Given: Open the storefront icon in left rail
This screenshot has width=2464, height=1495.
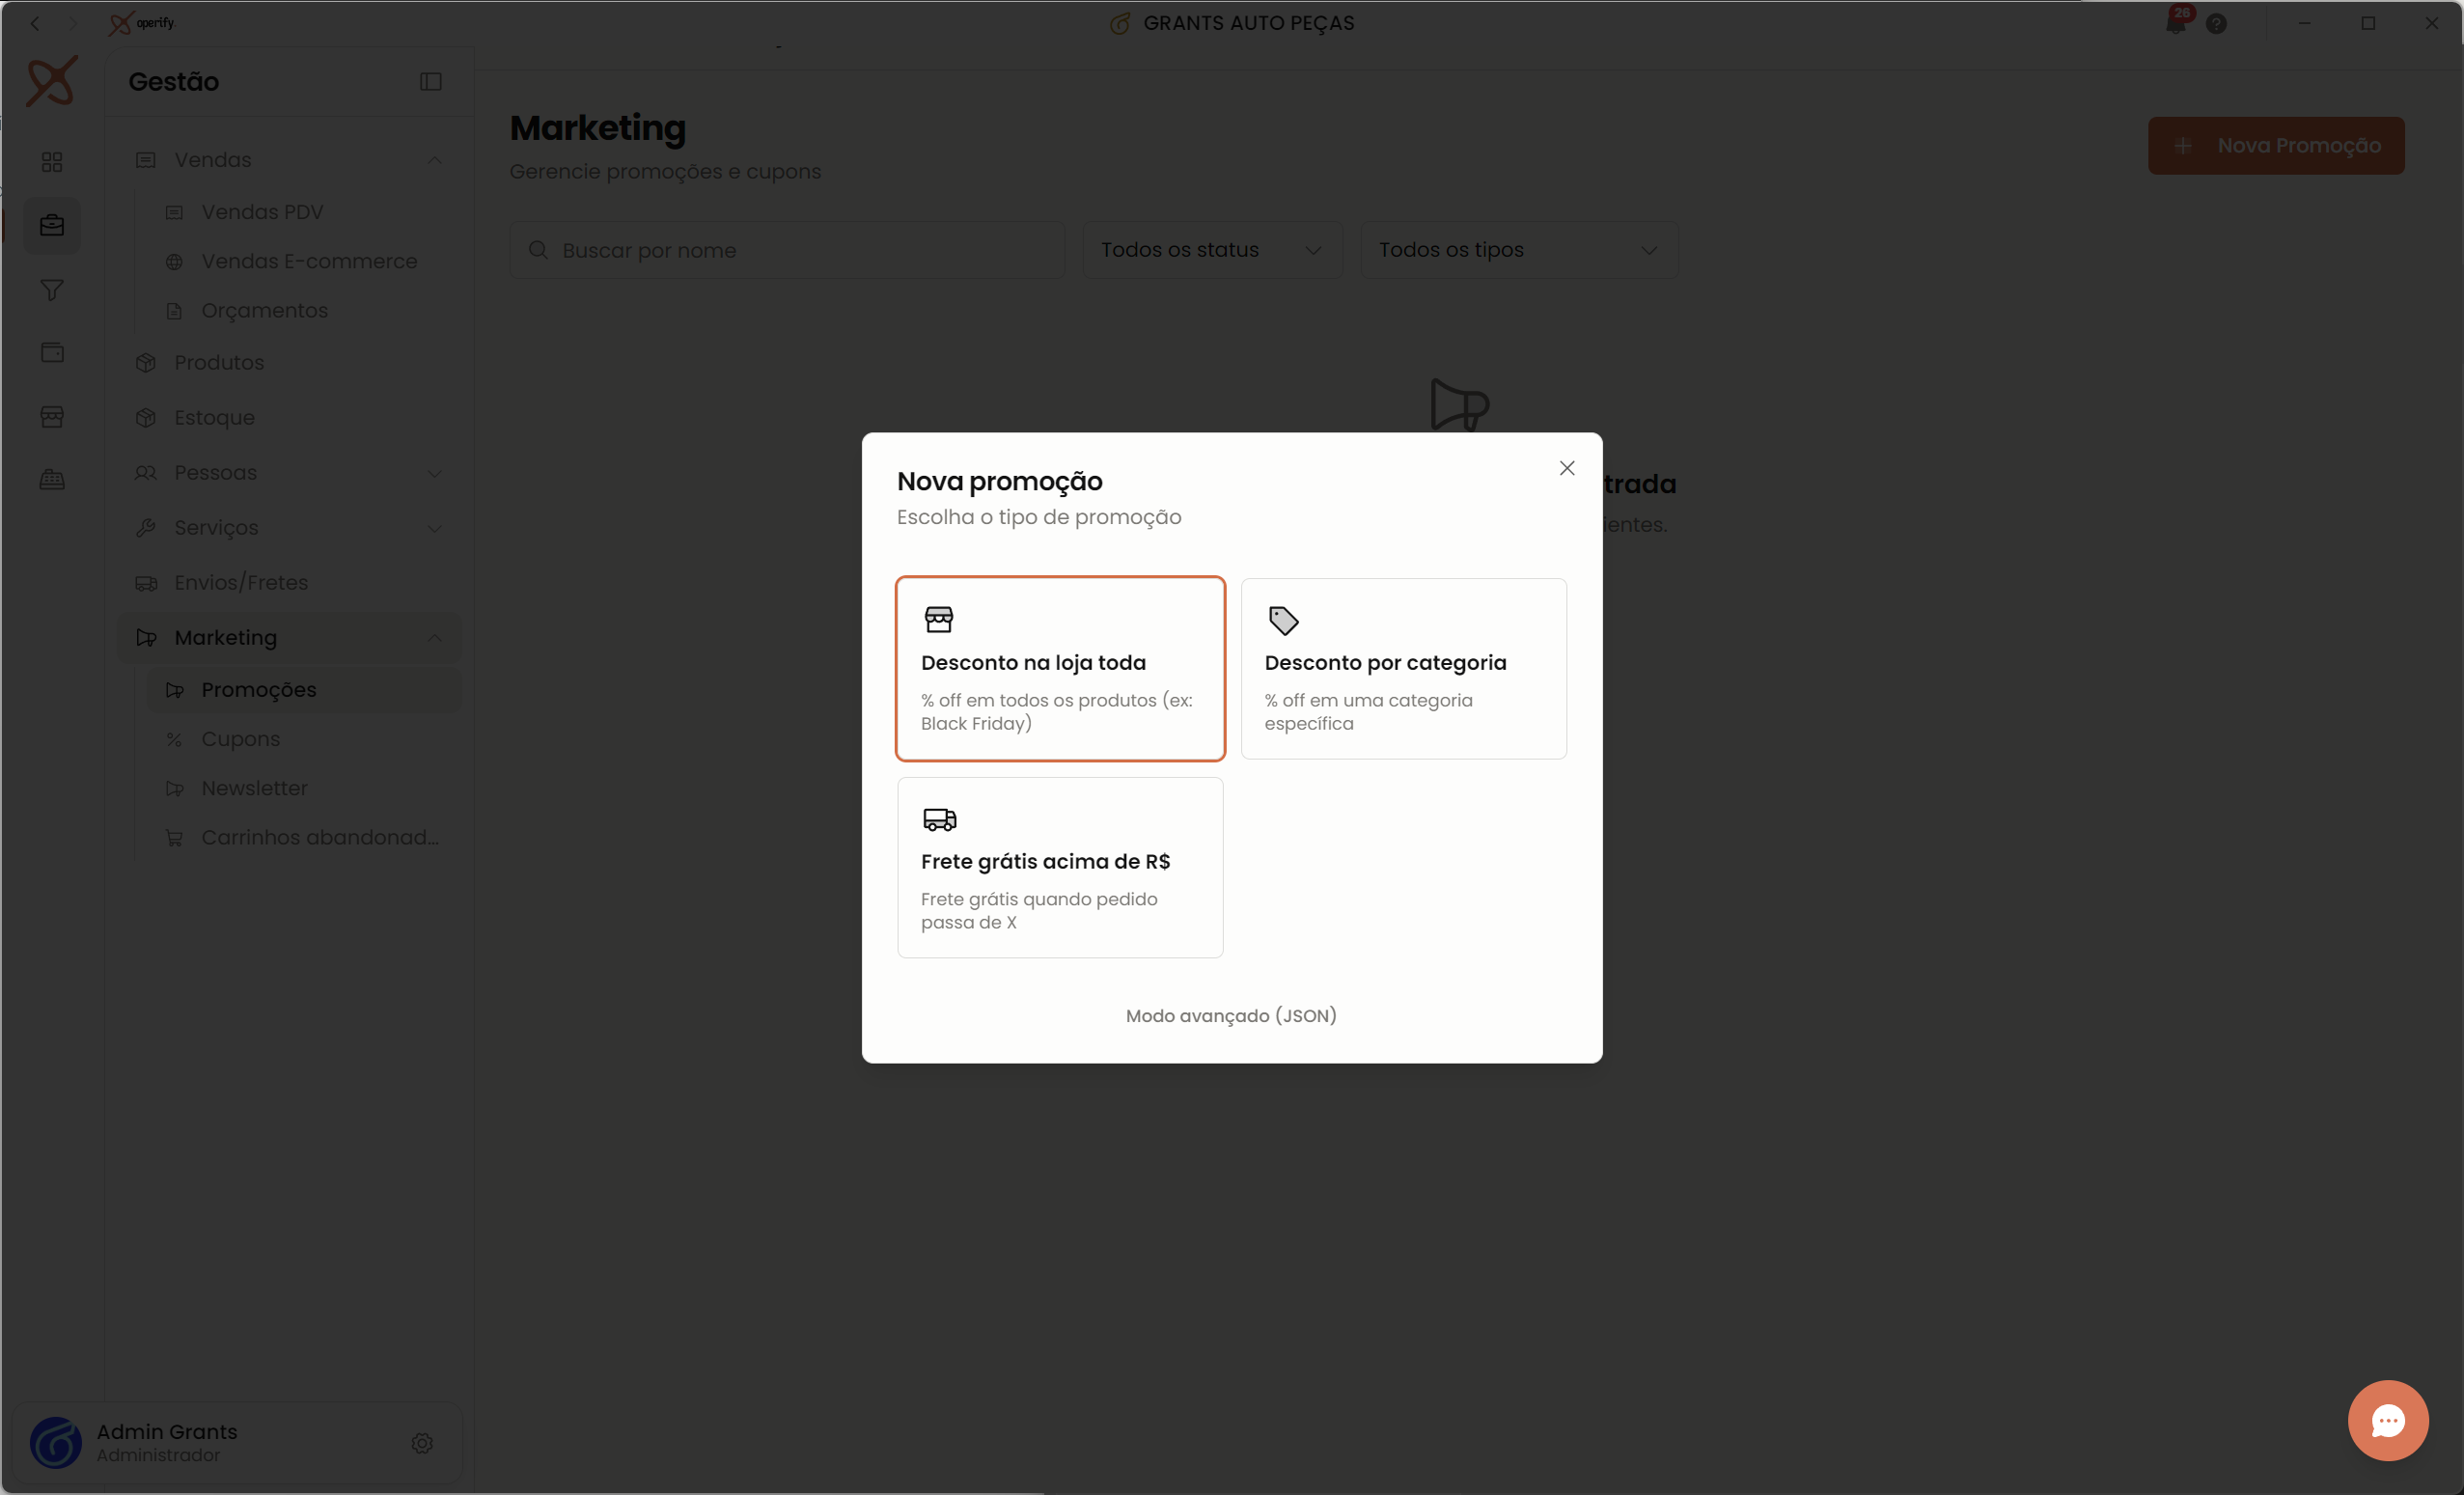Looking at the screenshot, I should [x=52, y=417].
